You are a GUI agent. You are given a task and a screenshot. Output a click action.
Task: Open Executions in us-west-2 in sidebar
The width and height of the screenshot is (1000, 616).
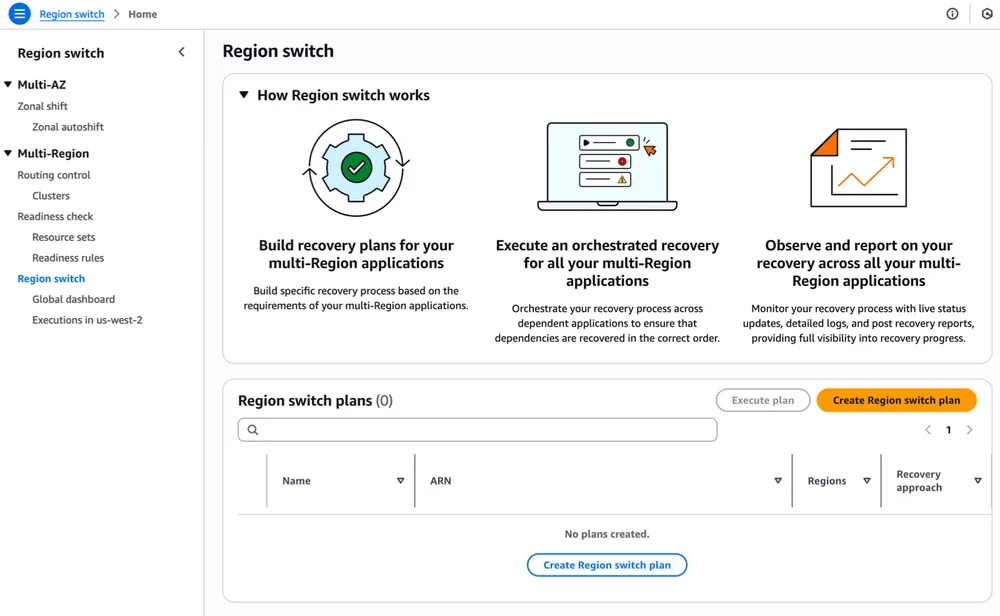[87, 320]
